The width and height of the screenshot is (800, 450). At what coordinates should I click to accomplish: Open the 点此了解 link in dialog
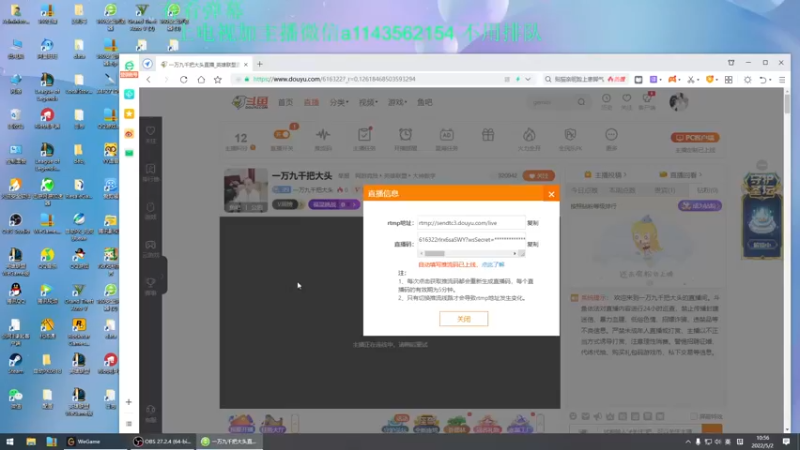pyautogui.click(x=493, y=264)
